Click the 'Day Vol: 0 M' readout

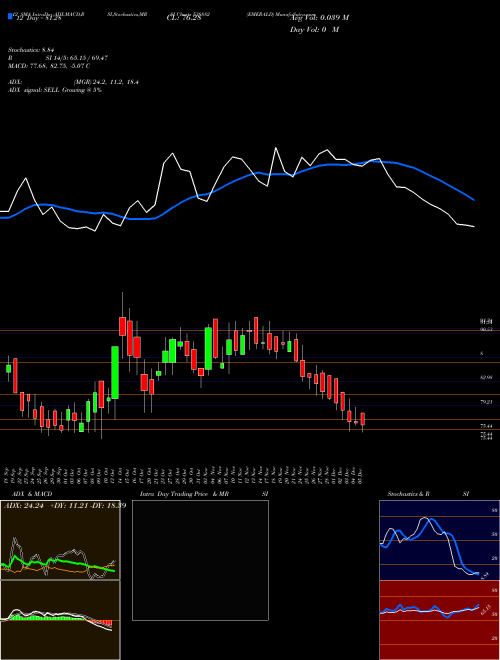pos(314,29)
